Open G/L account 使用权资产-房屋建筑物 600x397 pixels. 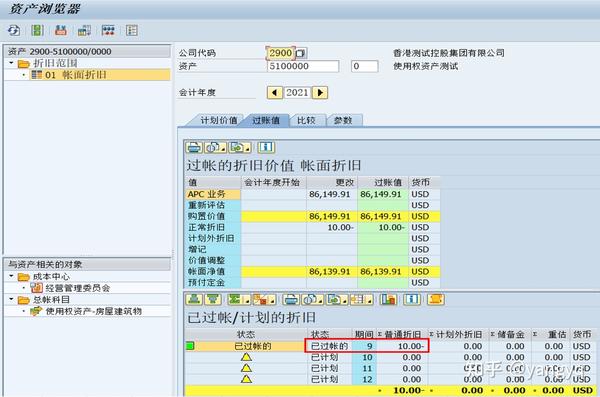[94, 311]
